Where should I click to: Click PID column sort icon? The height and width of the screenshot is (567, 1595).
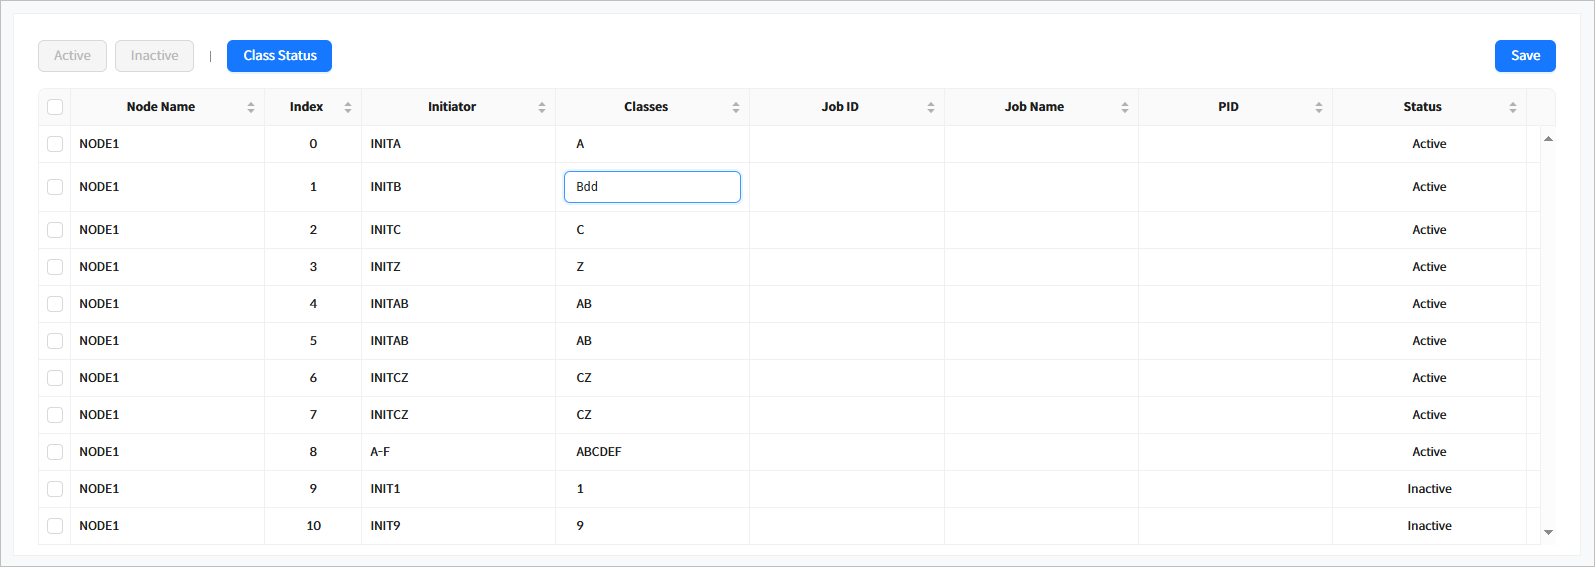(x=1318, y=108)
